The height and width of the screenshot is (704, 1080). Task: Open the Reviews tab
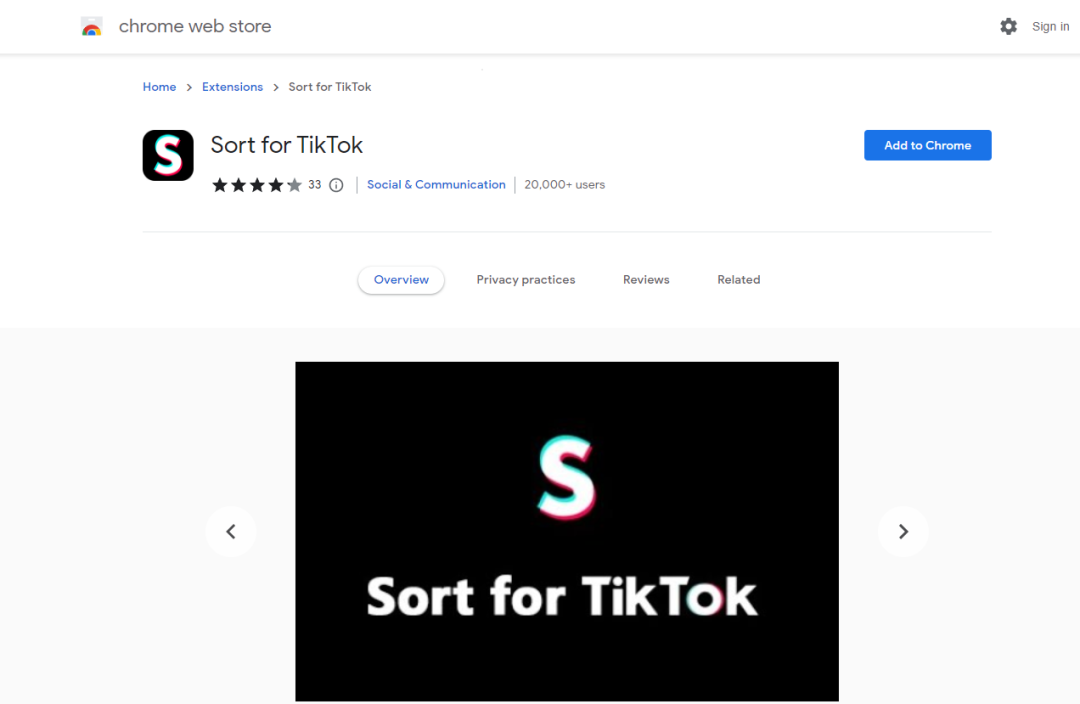(x=646, y=280)
